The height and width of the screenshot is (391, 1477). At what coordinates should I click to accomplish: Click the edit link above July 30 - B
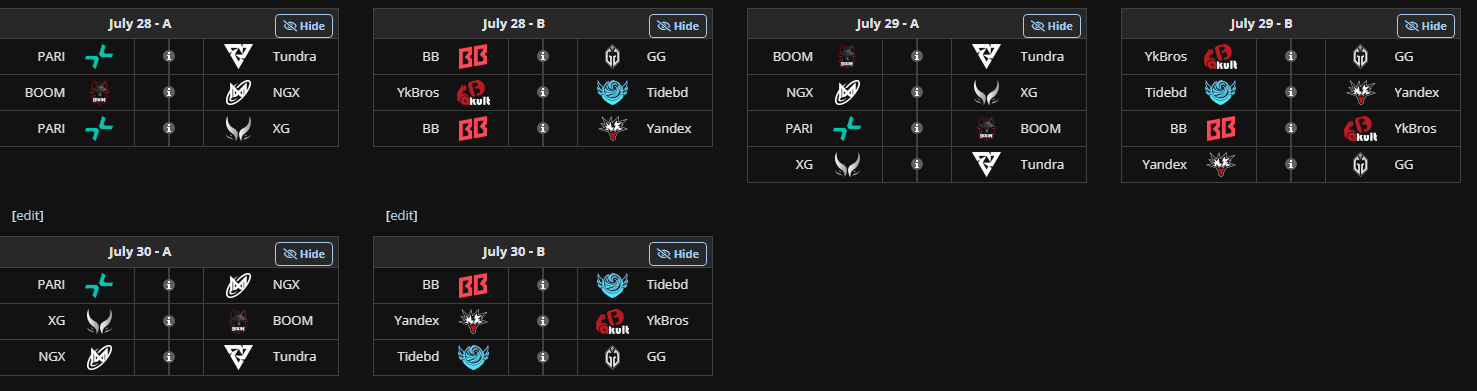pyautogui.click(x=401, y=215)
